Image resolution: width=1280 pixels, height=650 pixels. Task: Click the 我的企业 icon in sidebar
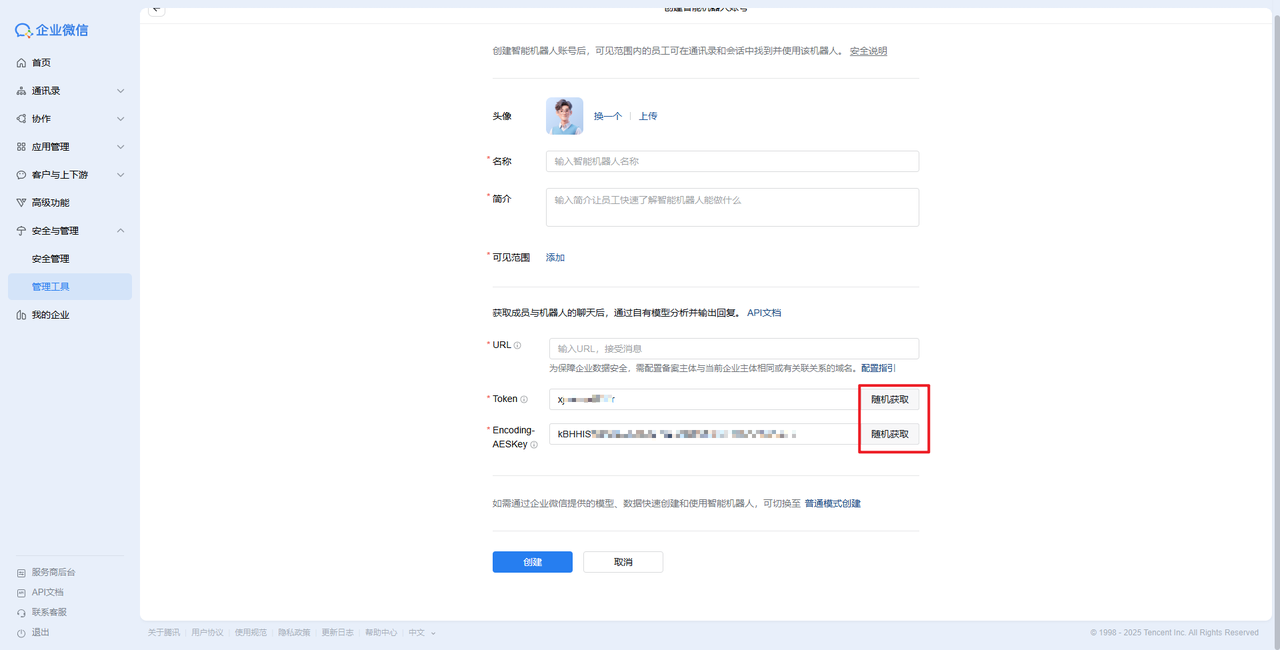coord(22,315)
